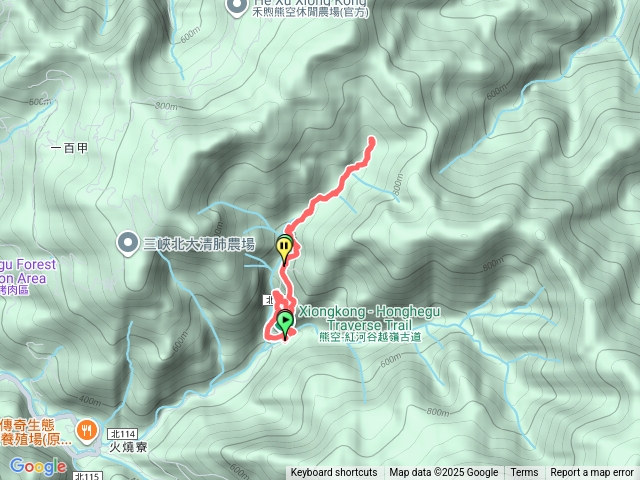Click the 火燒寮 place label
Screen dimensions: 640x480
[x=128, y=447]
